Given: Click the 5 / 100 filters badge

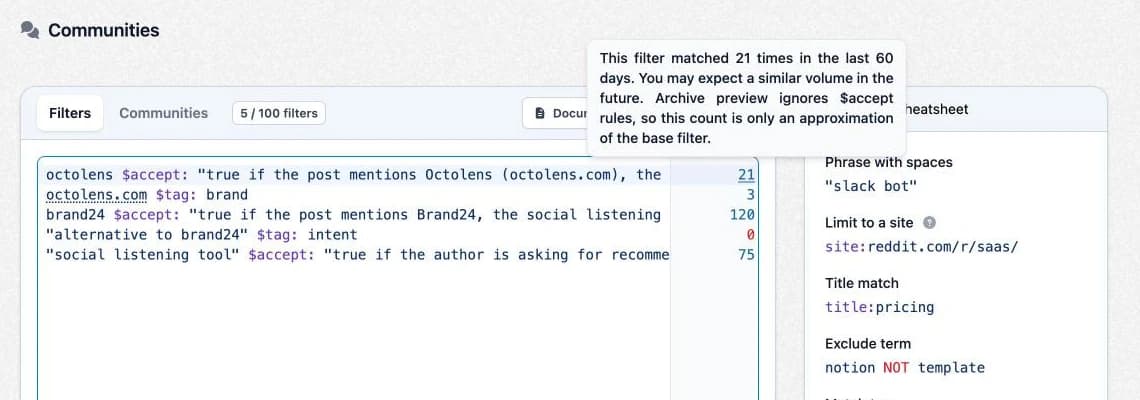Looking at the screenshot, I should (279, 113).
